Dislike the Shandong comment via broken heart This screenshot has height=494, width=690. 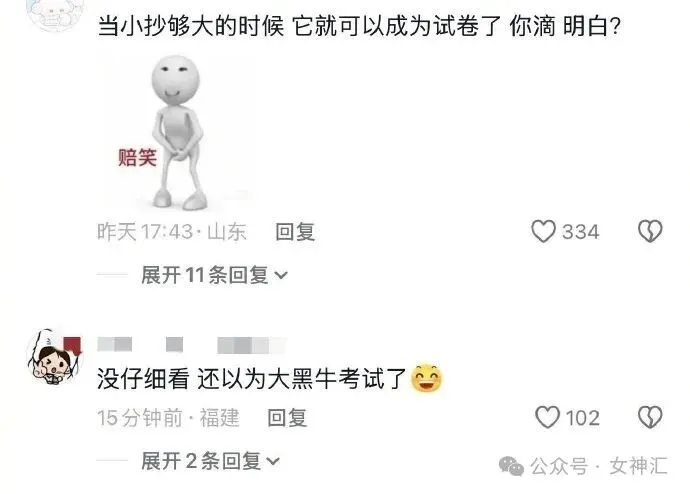(x=650, y=231)
